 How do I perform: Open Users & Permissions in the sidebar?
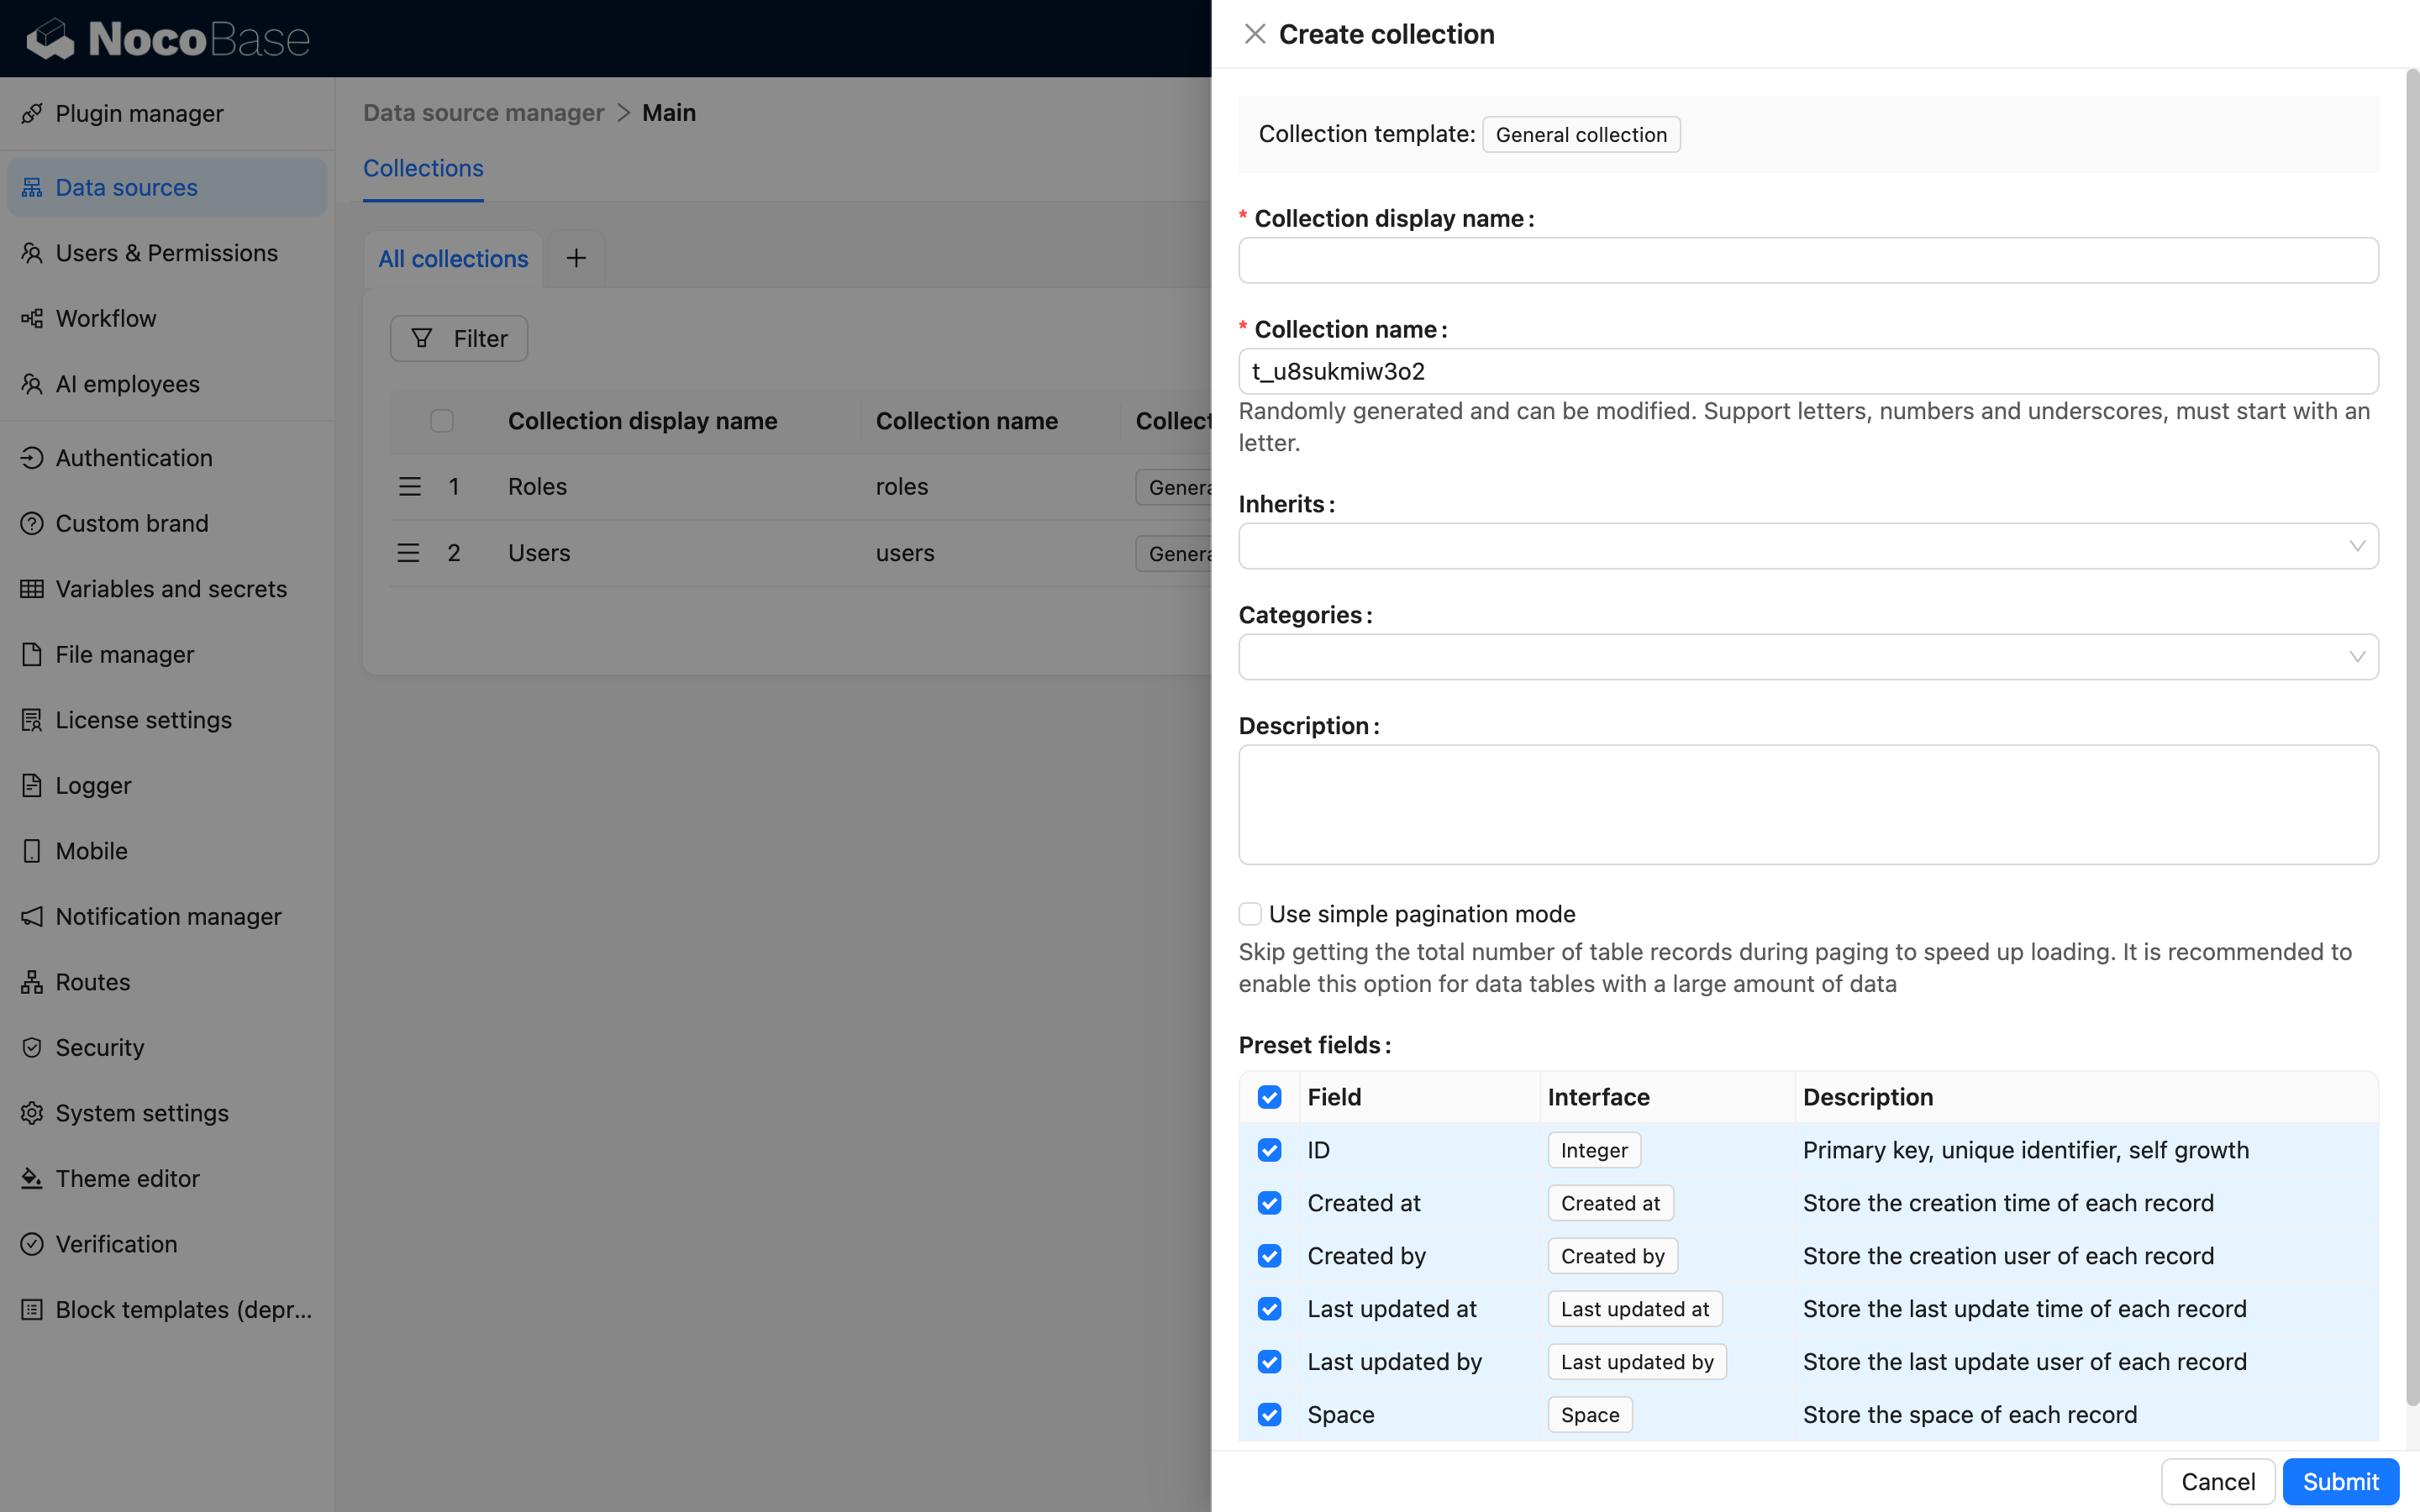(x=166, y=253)
